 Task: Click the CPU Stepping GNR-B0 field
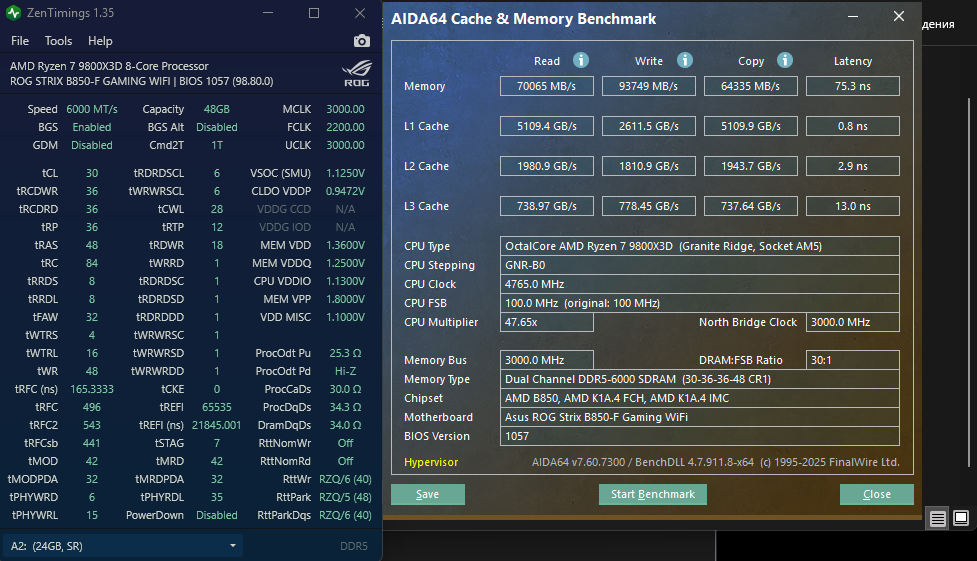[700, 265]
